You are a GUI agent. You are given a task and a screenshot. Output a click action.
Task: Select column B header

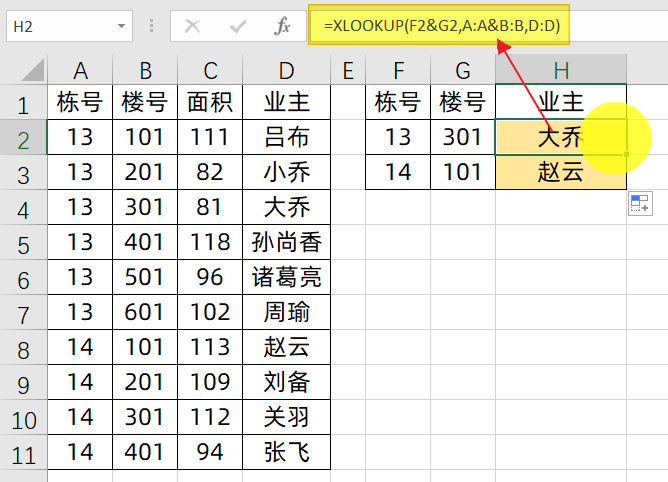pyautogui.click(x=145, y=70)
